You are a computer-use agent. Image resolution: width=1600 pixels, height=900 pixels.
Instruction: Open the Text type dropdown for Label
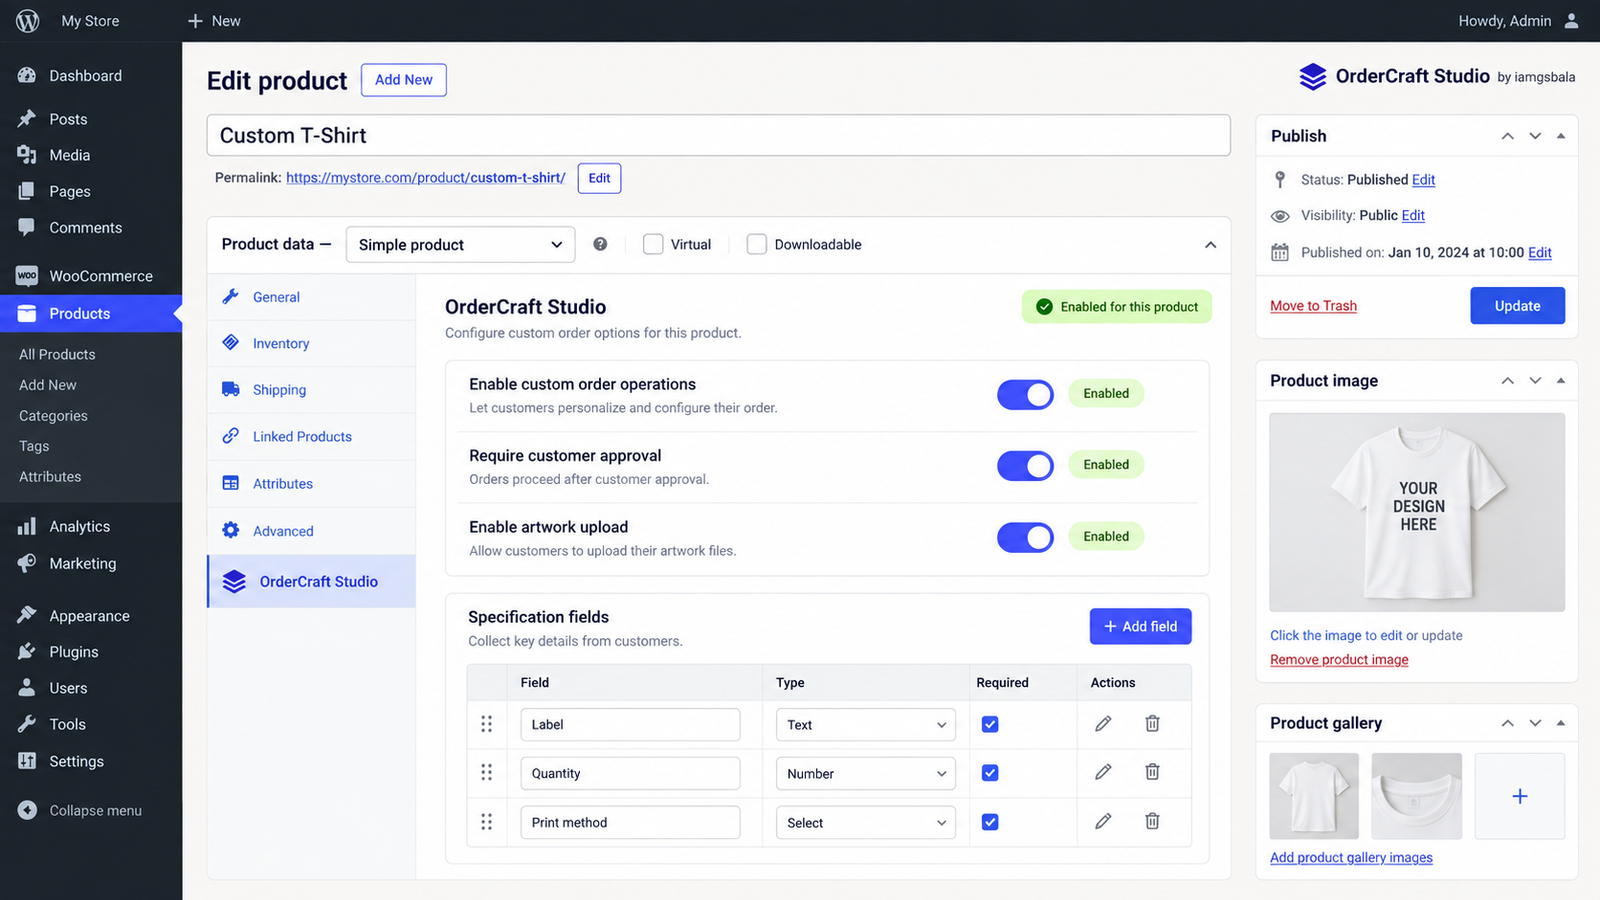[x=866, y=725]
